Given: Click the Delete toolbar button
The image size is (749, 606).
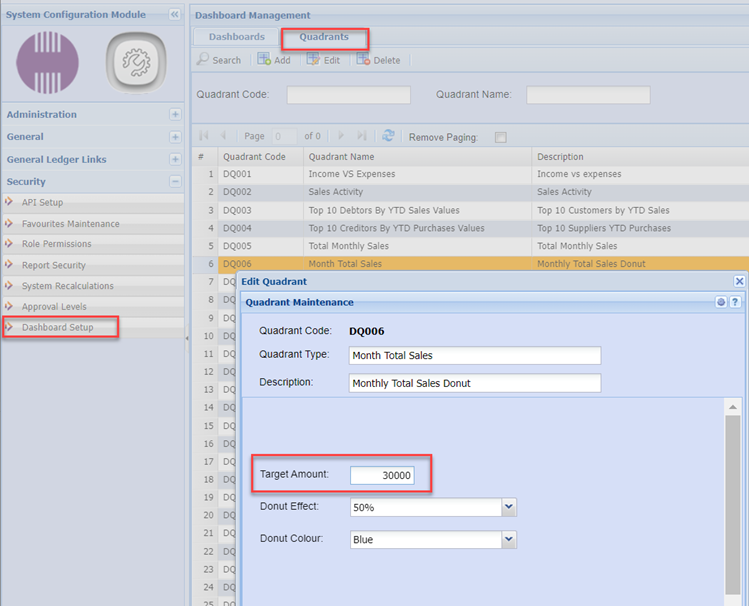Looking at the screenshot, I should 378,60.
